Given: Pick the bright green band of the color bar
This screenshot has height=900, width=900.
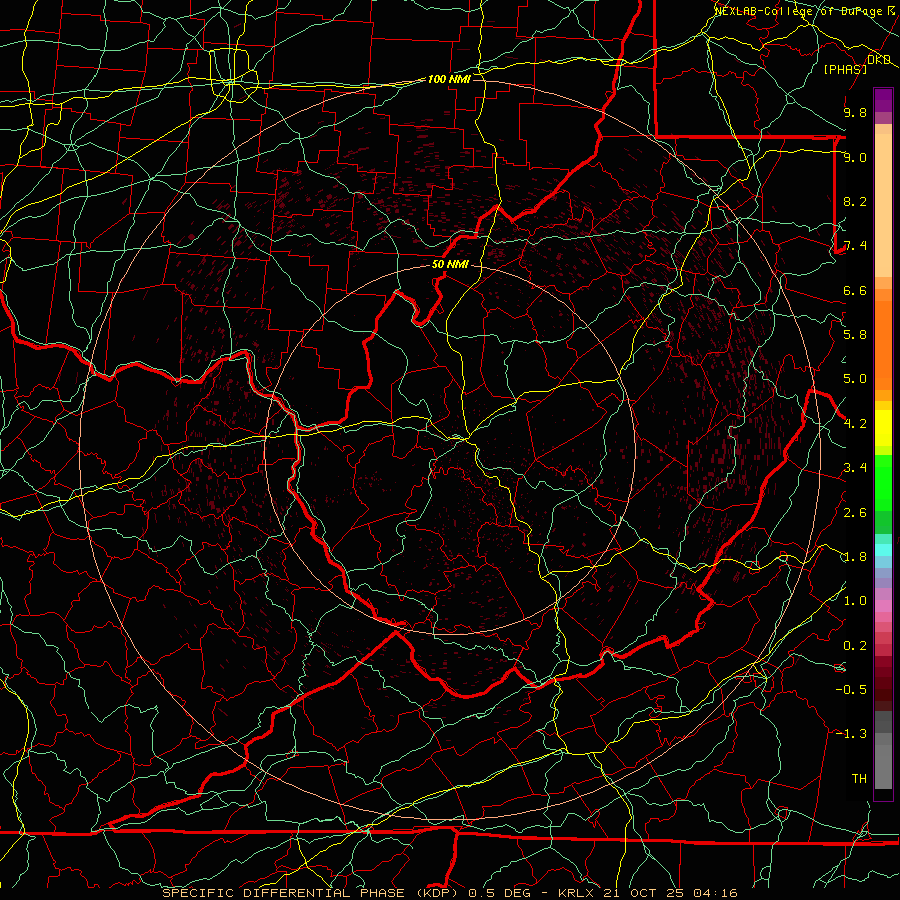Looking at the screenshot, I should [883, 482].
